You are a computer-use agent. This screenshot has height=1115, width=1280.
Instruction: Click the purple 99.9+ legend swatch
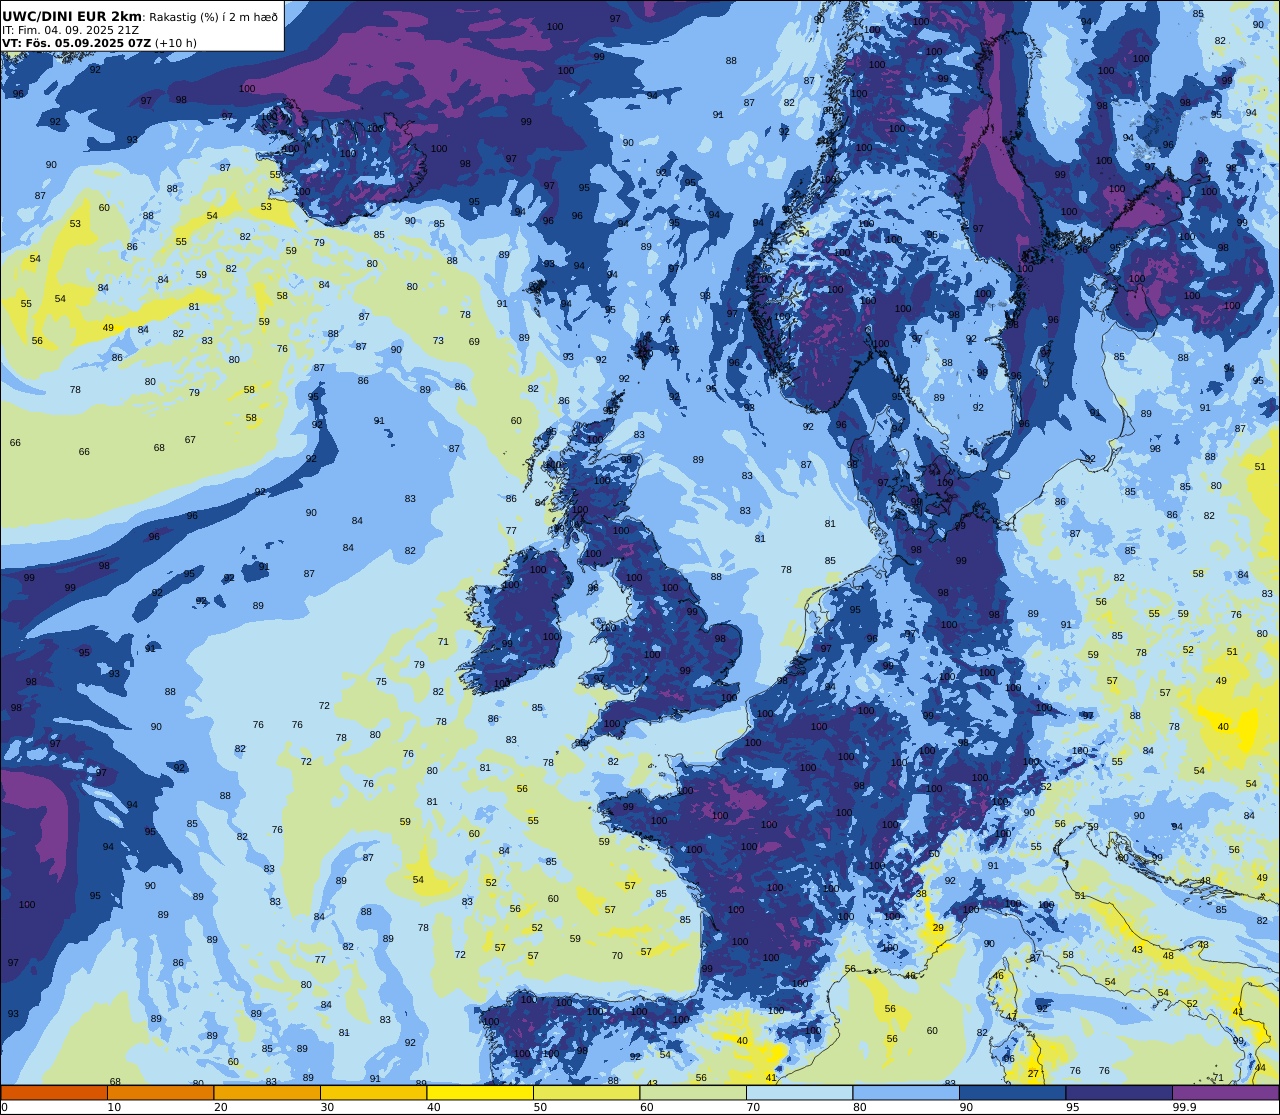point(1226,1093)
